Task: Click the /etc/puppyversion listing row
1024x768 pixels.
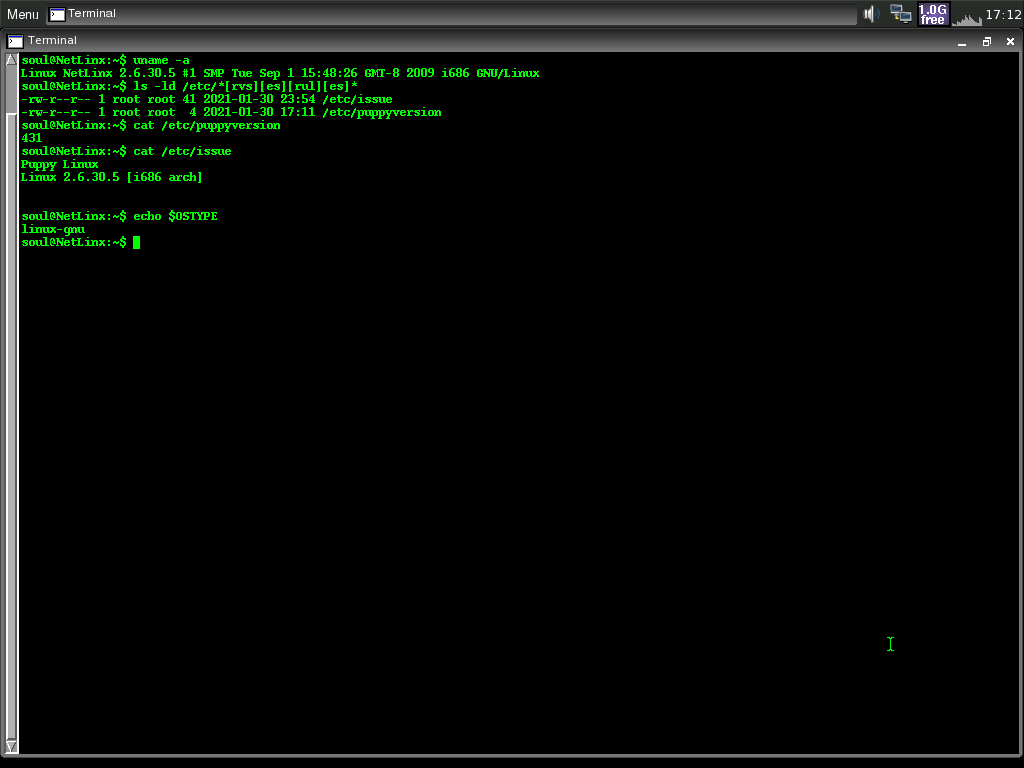Action: click(x=231, y=112)
